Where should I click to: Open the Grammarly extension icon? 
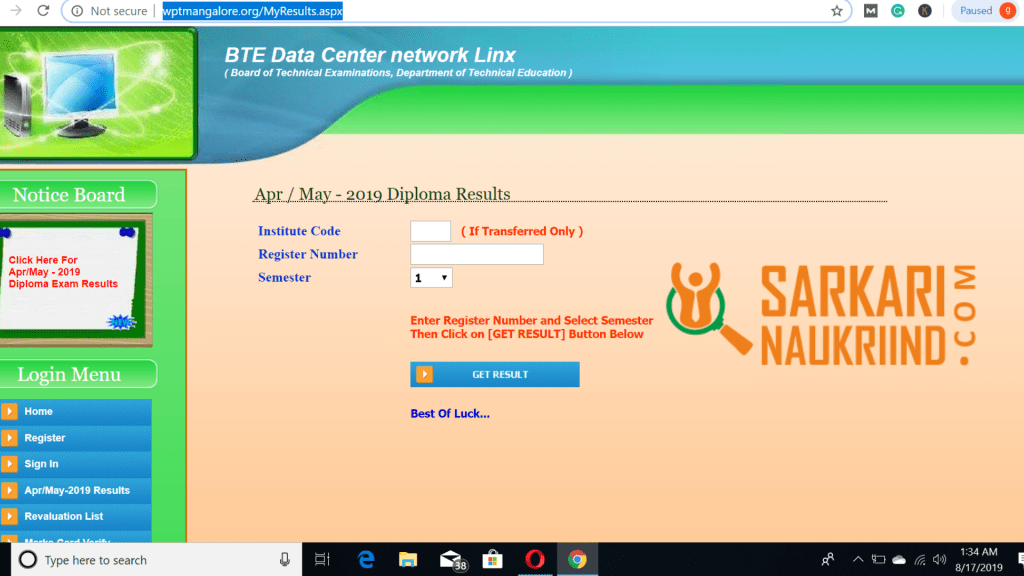[x=898, y=10]
